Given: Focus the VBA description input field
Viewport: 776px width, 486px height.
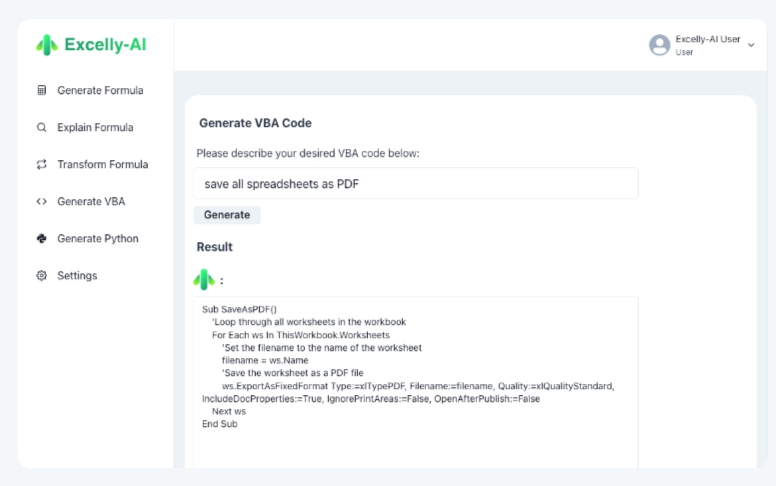Looking at the screenshot, I should [x=416, y=184].
